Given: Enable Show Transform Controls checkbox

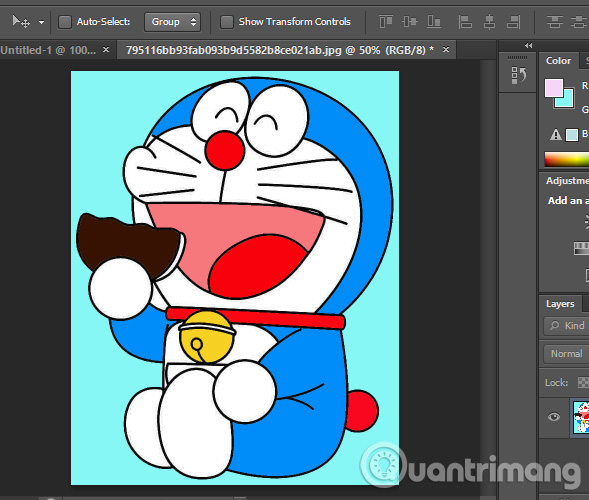Looking at the screenshot, I should click(x=227, y=22).
